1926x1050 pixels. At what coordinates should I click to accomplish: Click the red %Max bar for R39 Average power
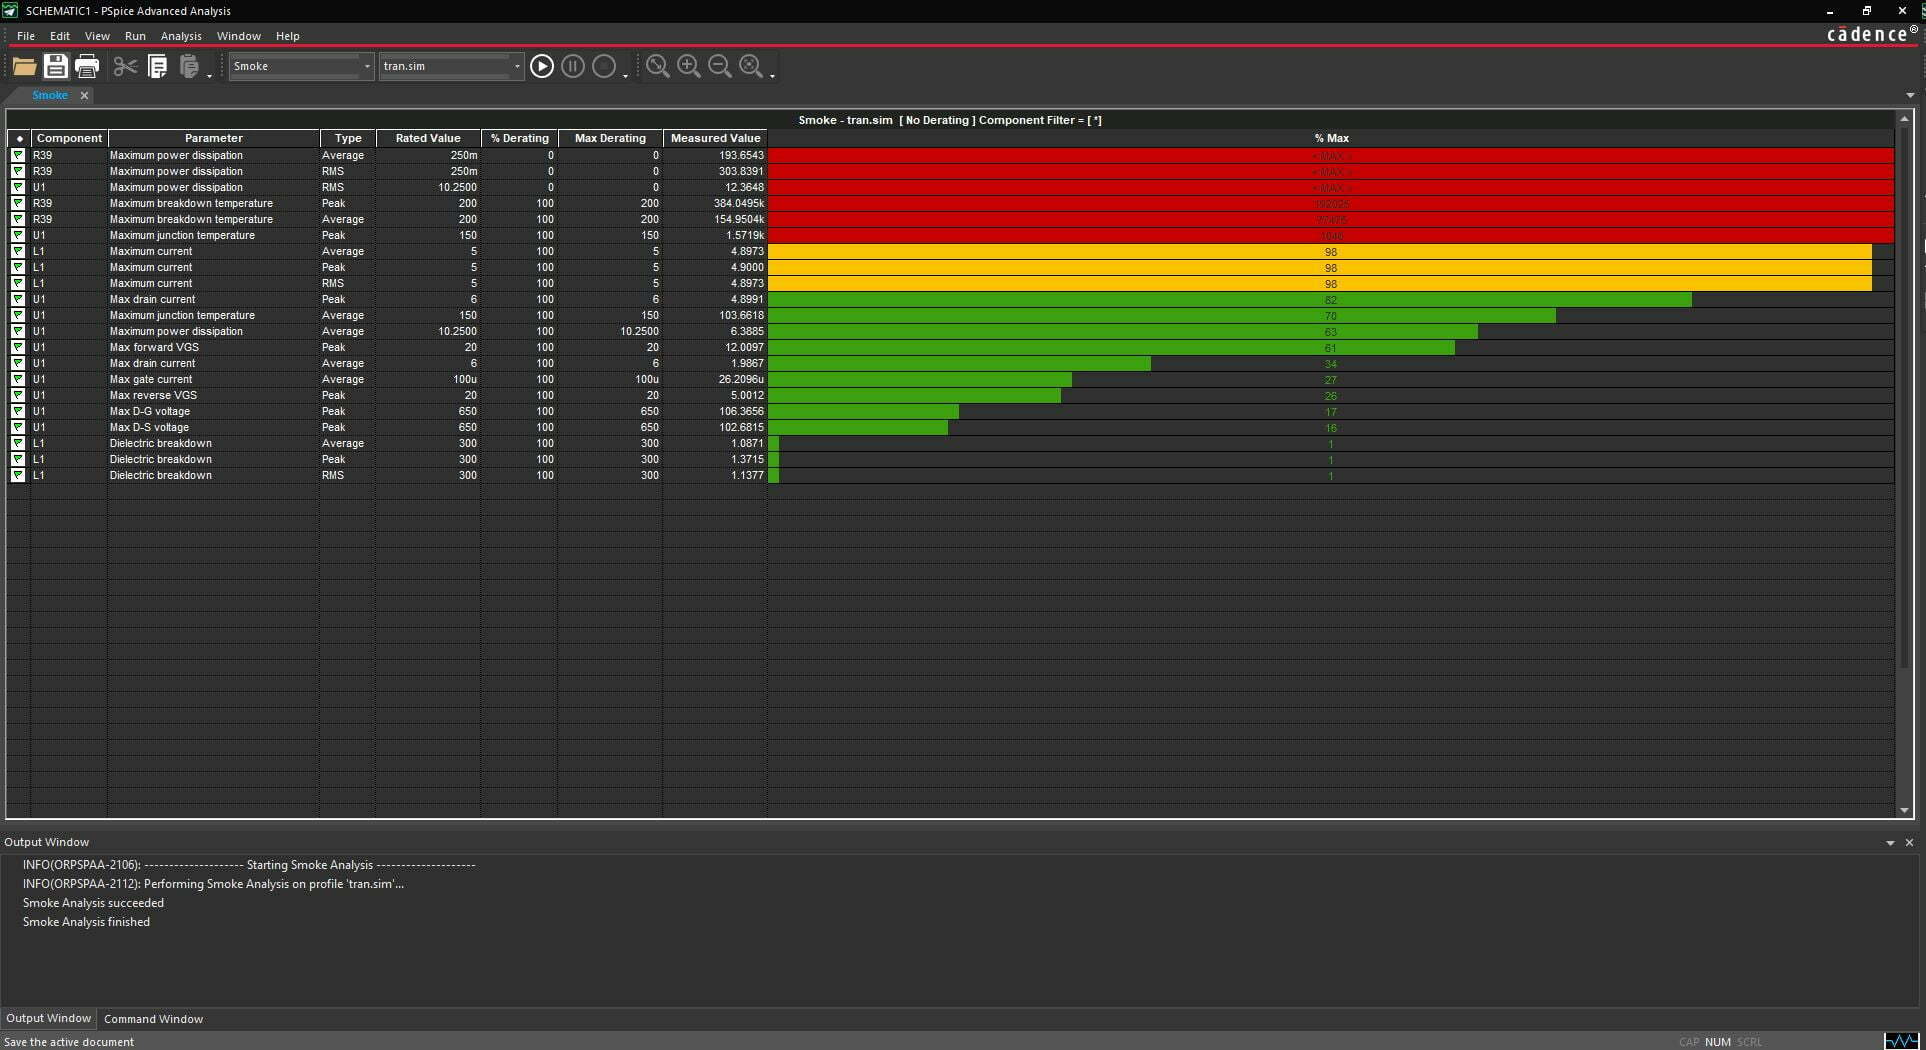pos(1331,155)
